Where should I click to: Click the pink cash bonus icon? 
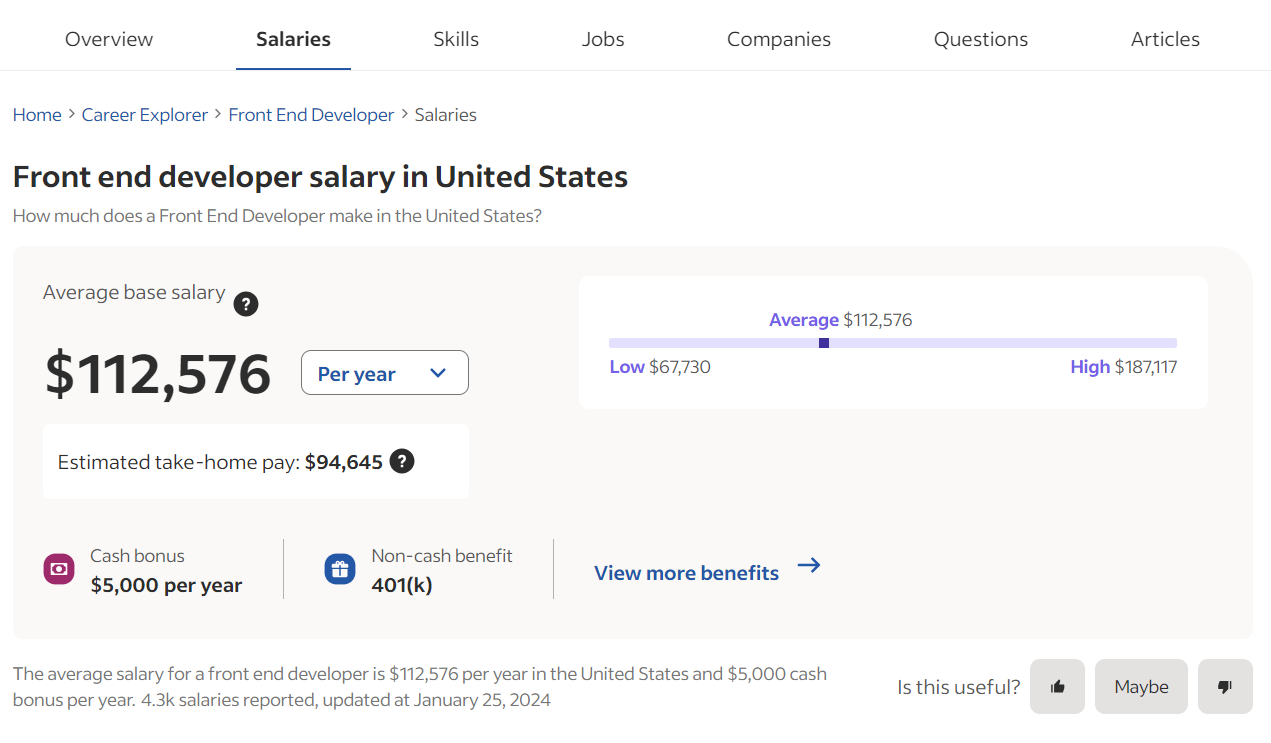click(x=59, y=569)
